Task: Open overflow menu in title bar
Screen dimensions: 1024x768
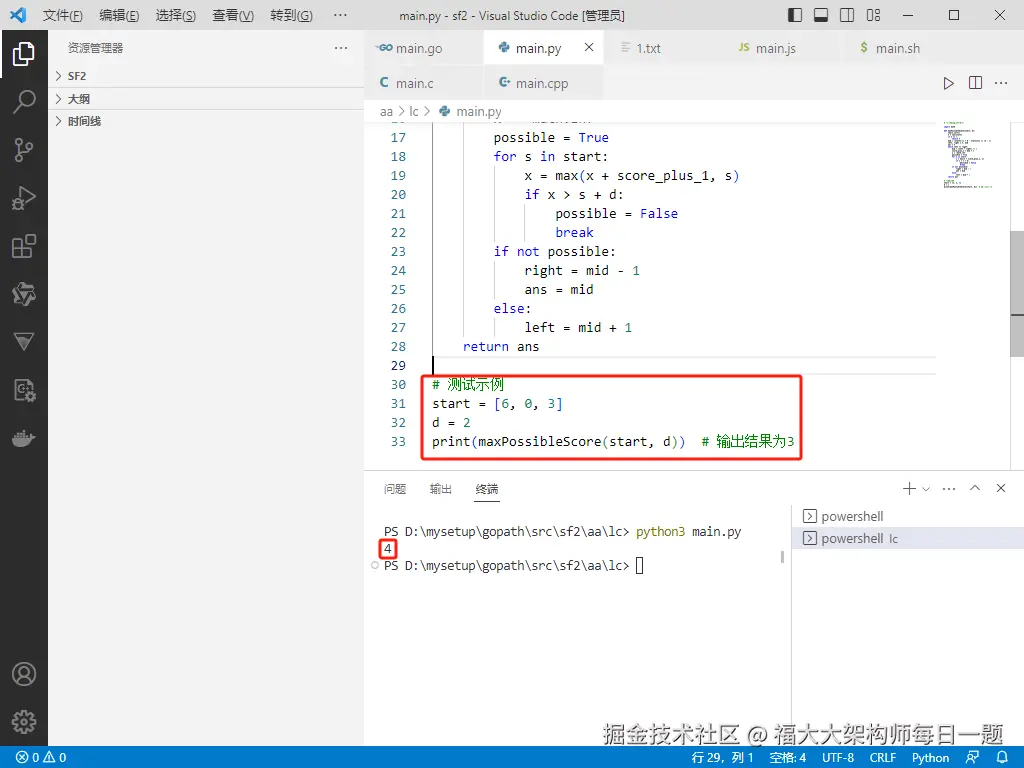Action: (340, 15)
